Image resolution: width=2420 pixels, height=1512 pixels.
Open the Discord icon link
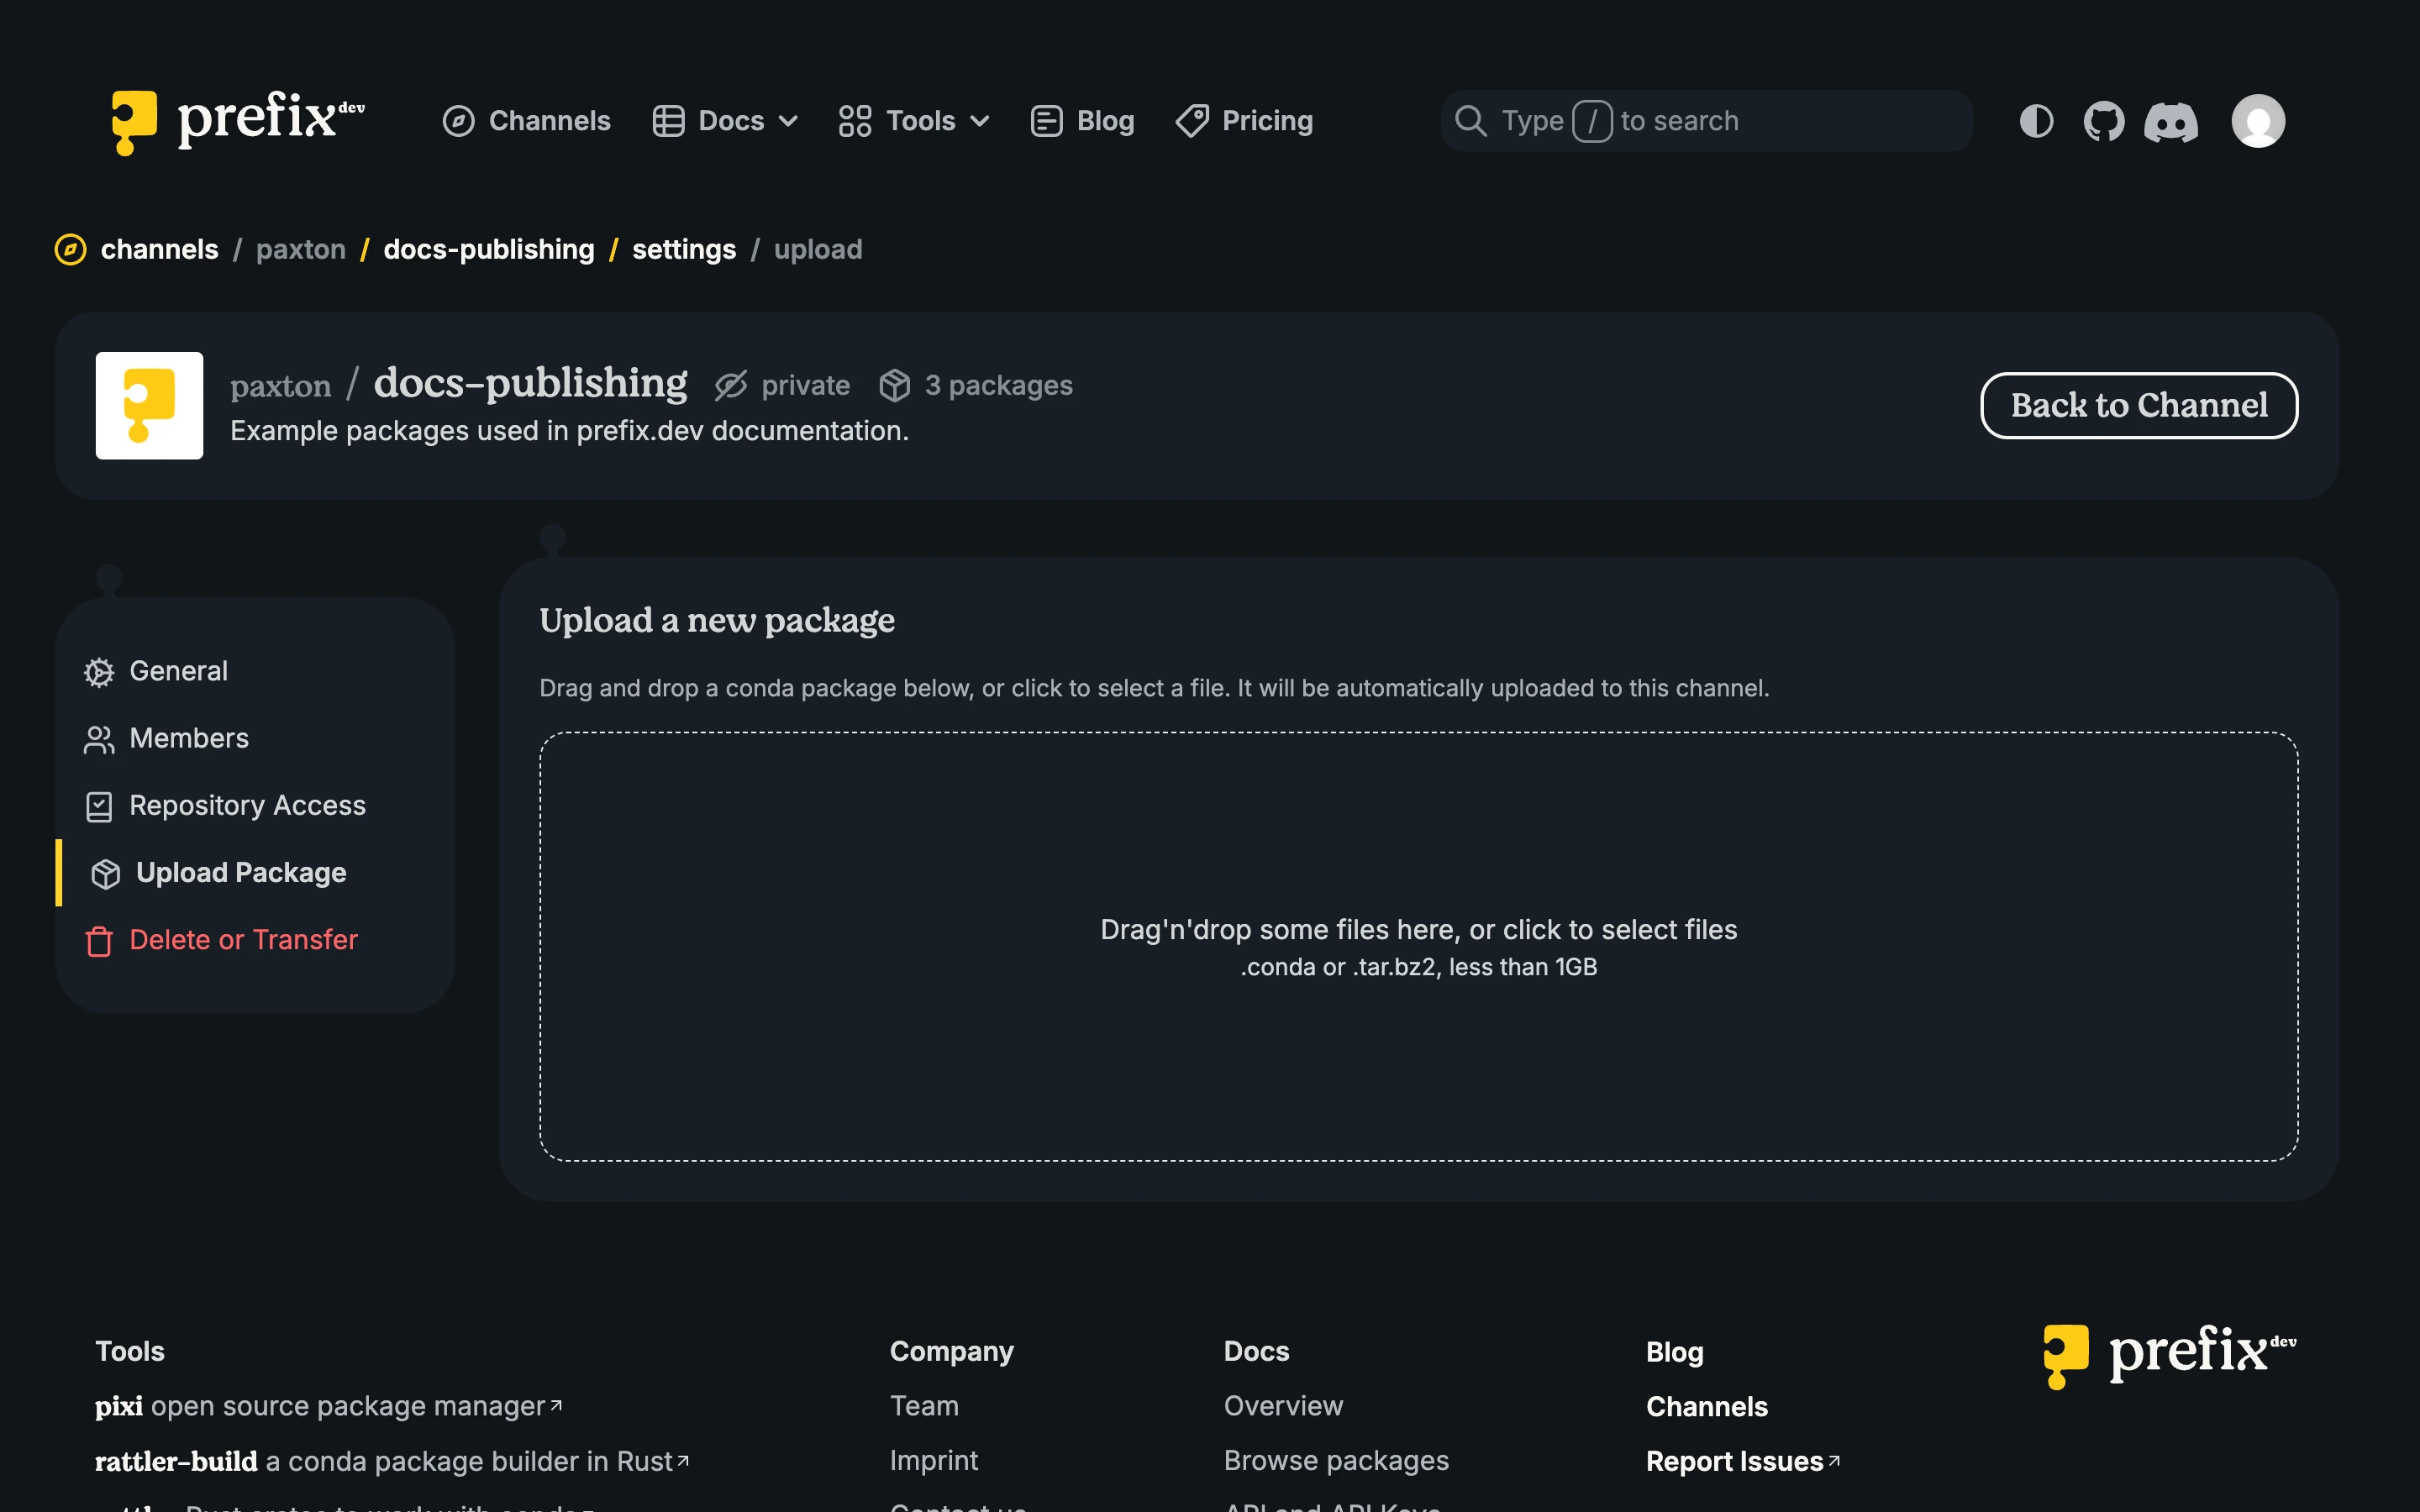click(x=2171, y=122)
